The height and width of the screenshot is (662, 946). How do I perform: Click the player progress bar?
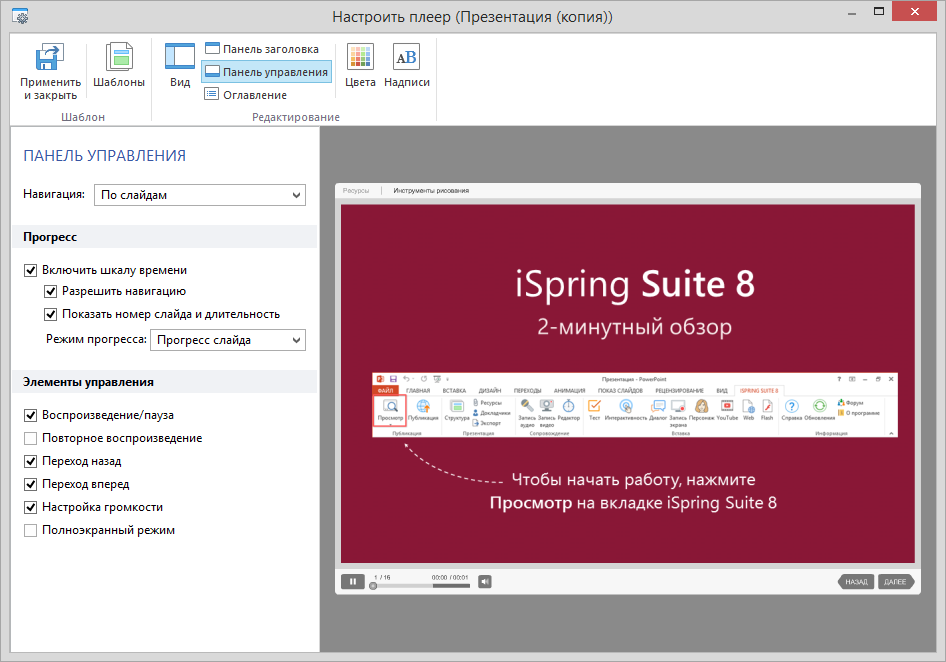(421, 586)
